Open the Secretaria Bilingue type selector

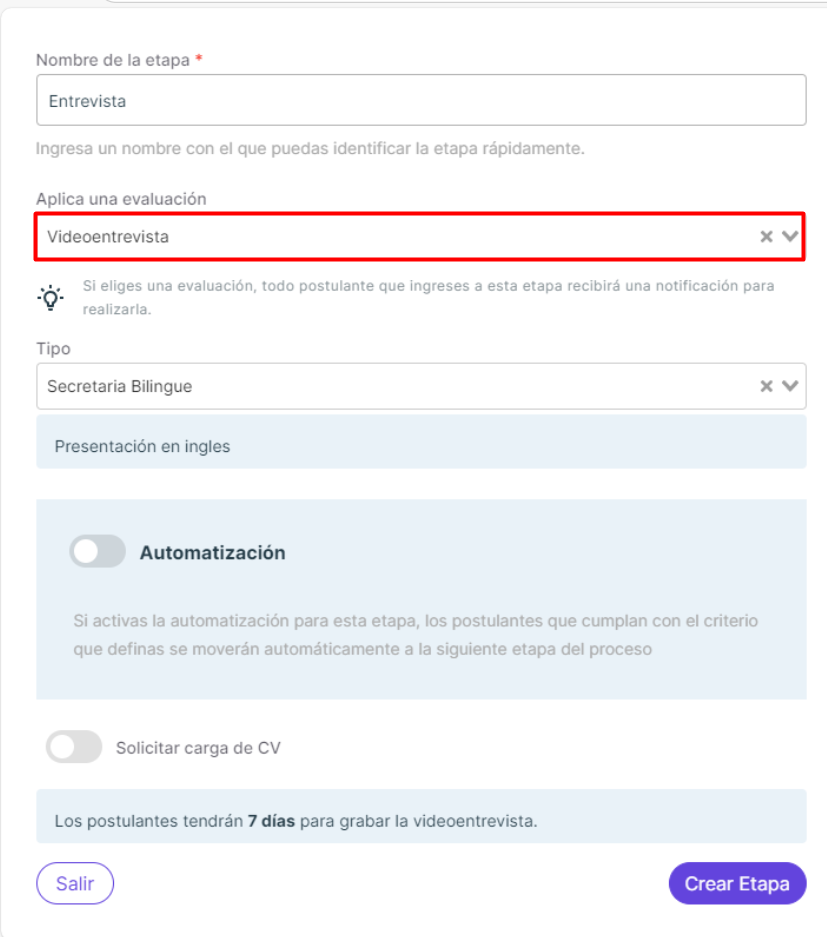click(421, 386)
